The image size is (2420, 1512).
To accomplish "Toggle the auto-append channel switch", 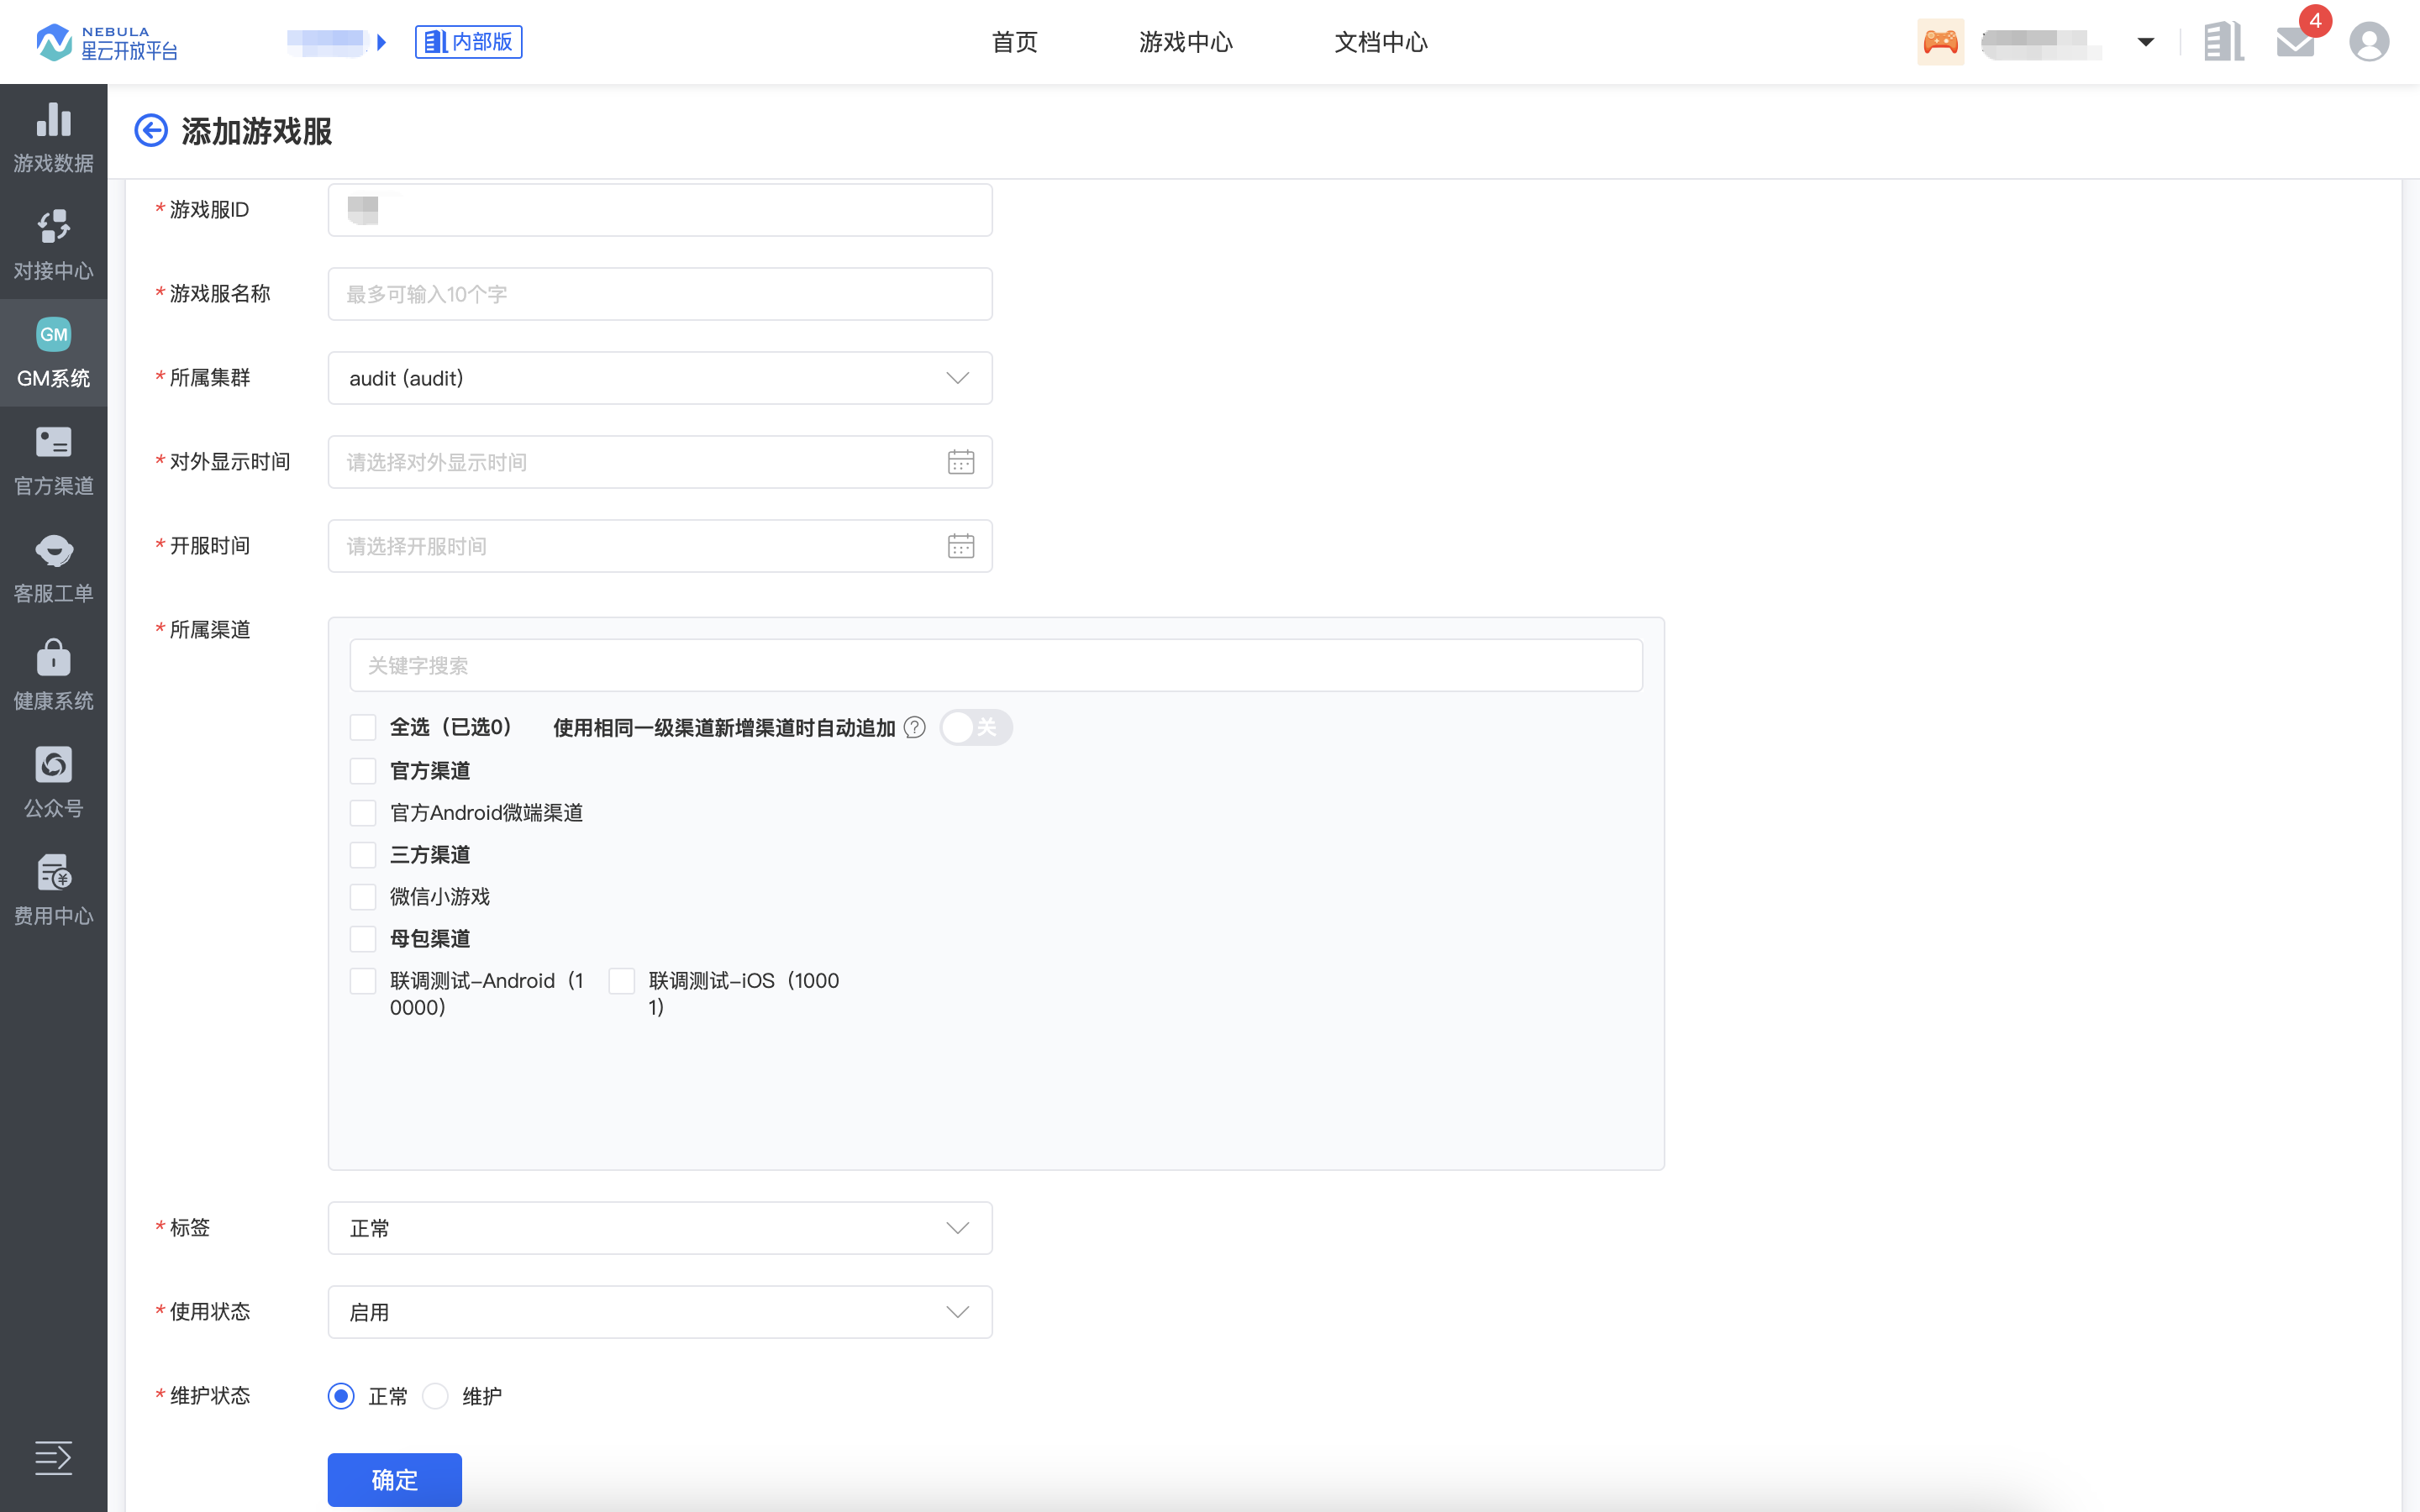I will [976, 727].
